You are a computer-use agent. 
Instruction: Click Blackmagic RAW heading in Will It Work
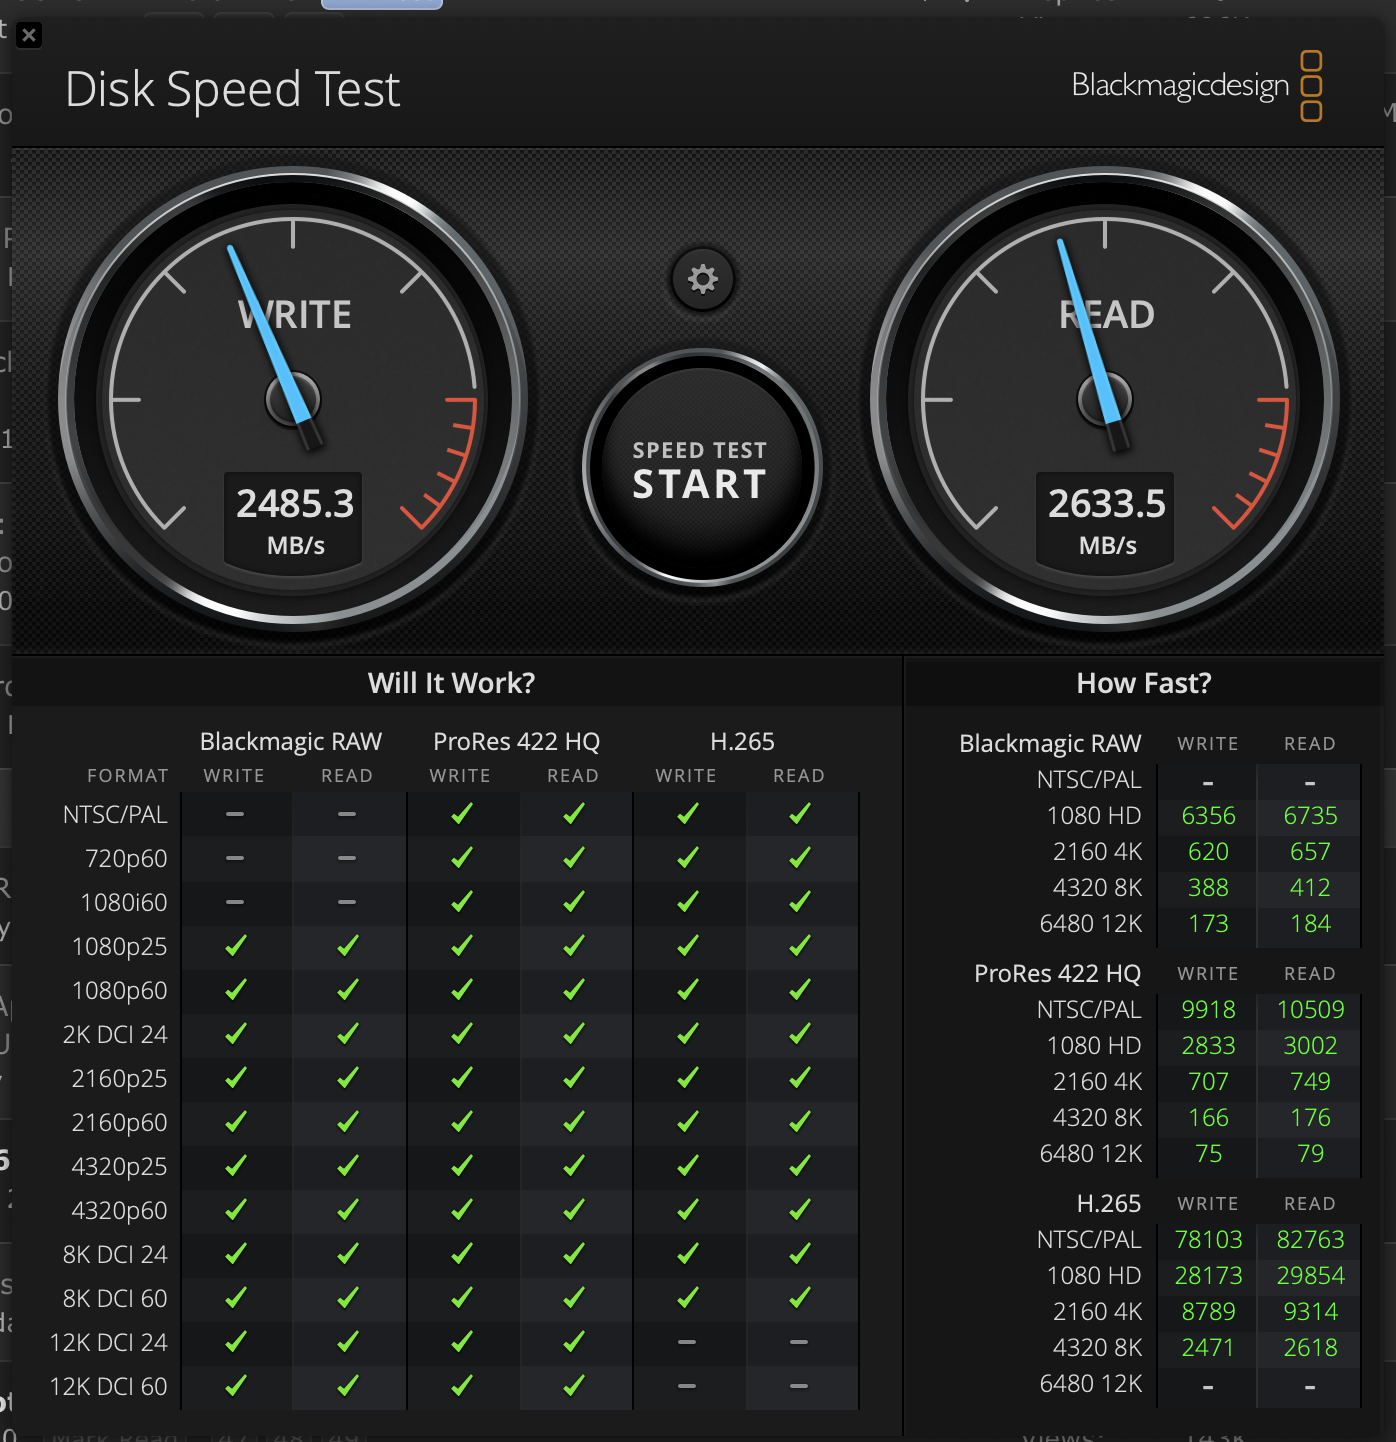[291, 742]
